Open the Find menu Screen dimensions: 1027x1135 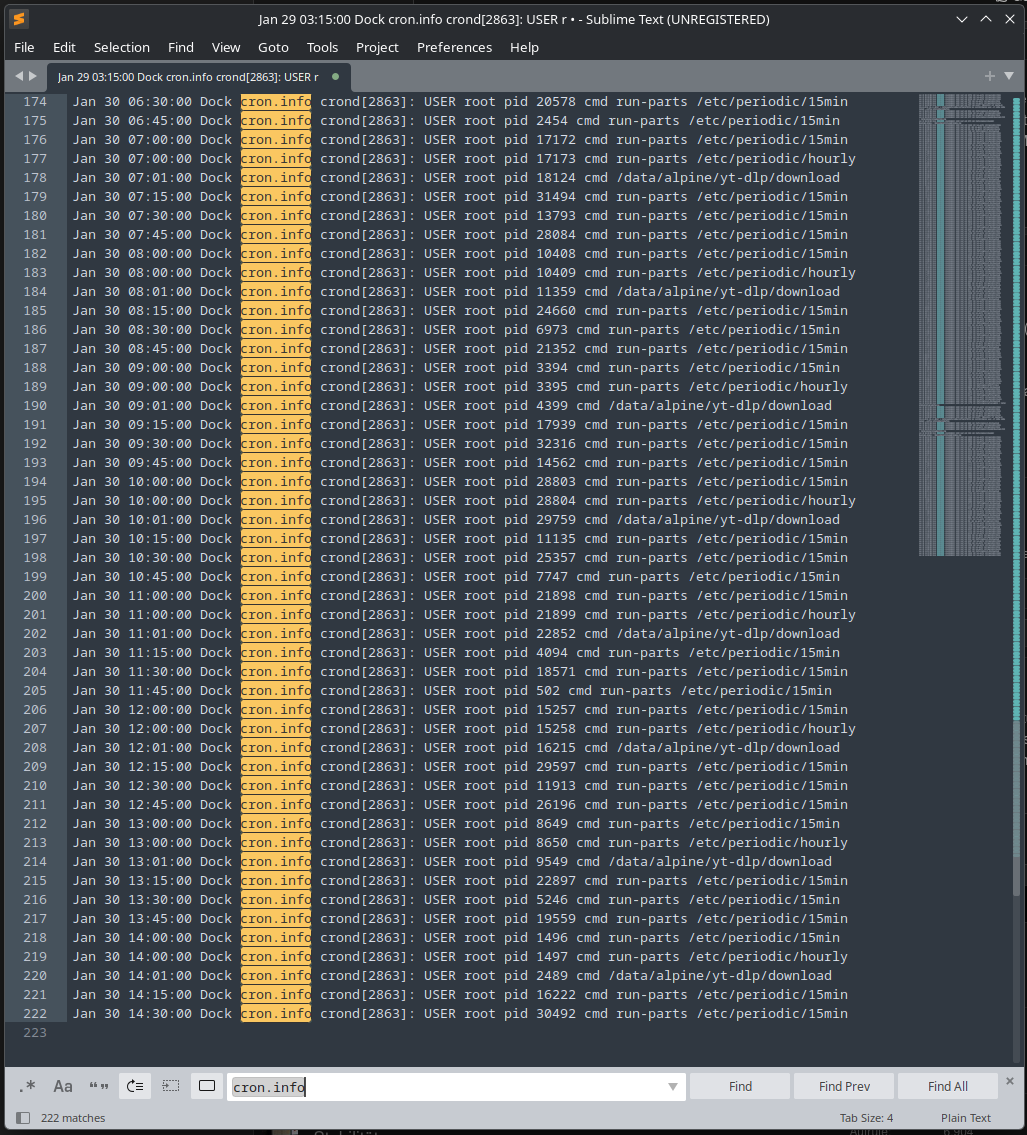tap(181, 47)
